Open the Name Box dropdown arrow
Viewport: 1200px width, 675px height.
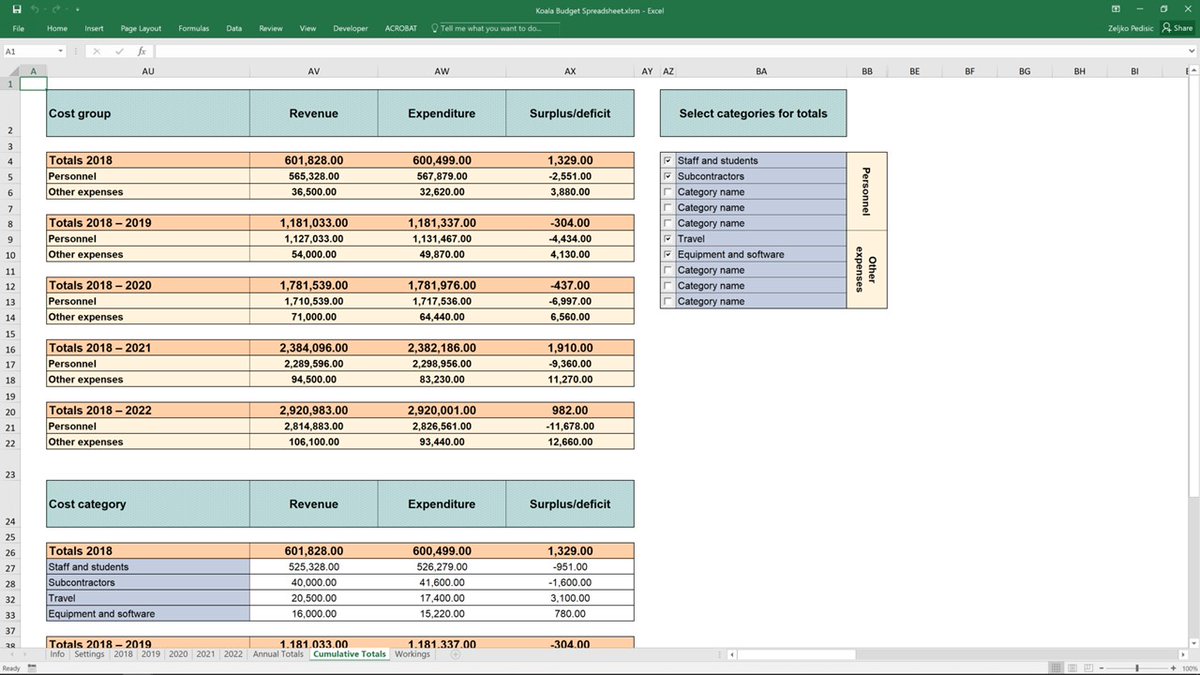coord(61,51)
